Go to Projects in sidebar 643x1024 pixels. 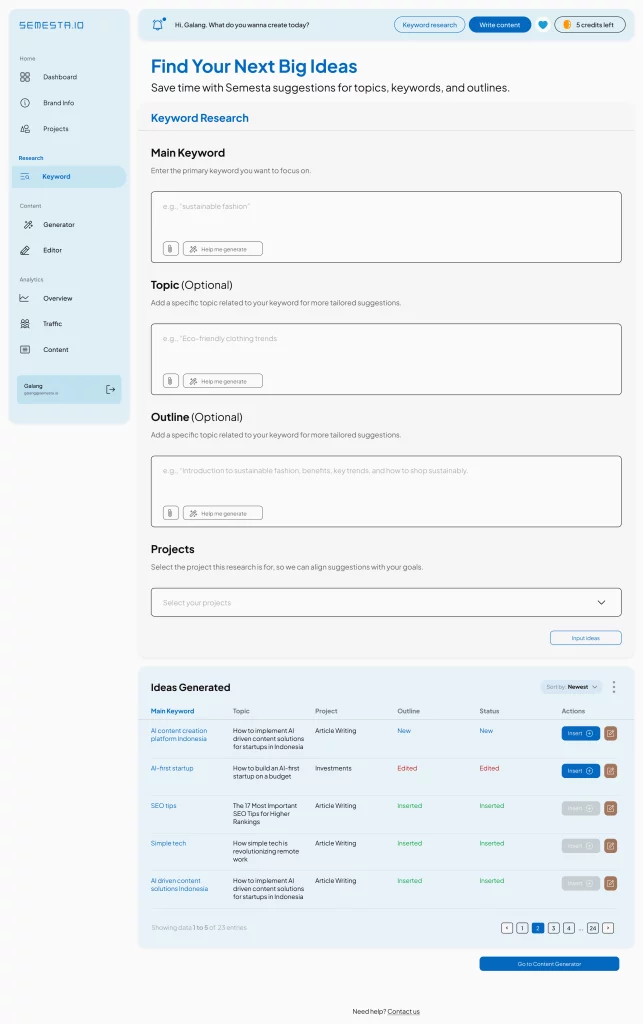pyautogui.click(x=55, y=129)
